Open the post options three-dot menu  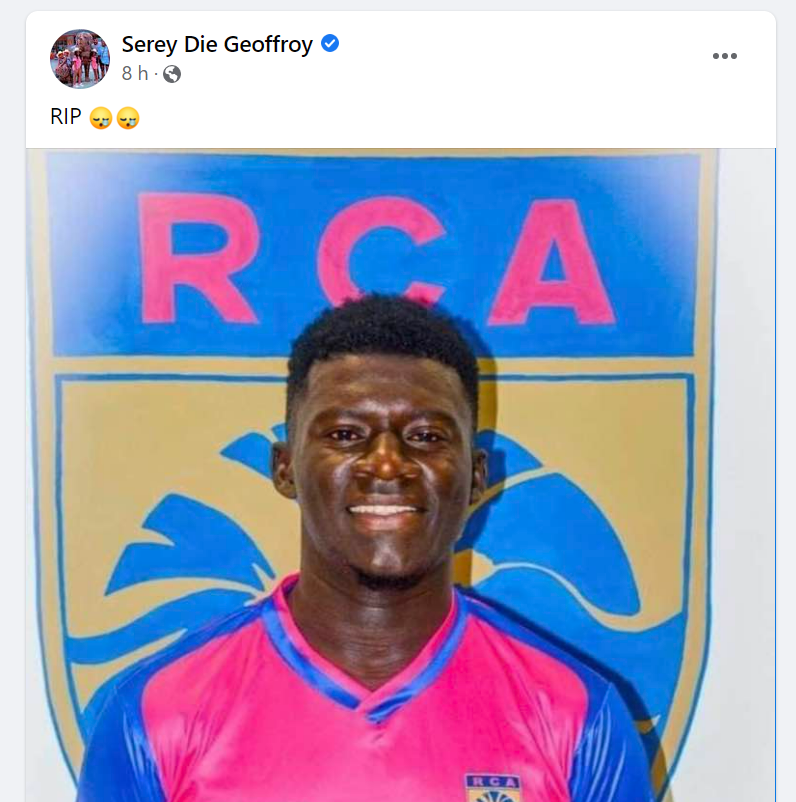724,56
